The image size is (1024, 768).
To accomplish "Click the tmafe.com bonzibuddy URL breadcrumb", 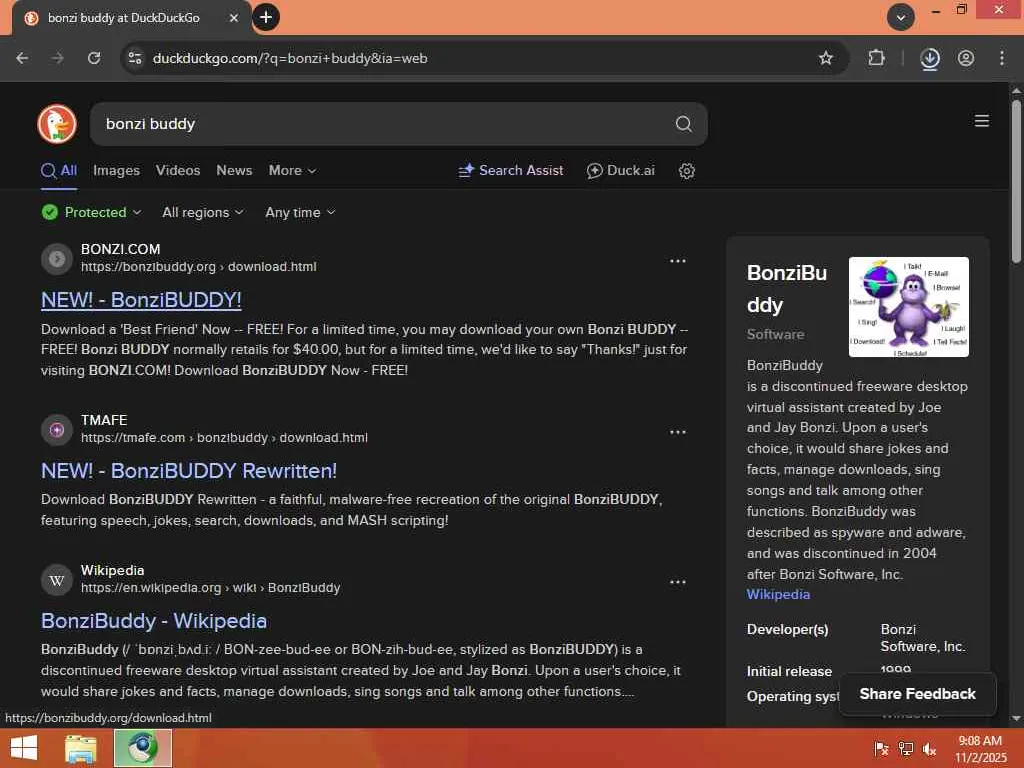I will (x=224, y=438).
